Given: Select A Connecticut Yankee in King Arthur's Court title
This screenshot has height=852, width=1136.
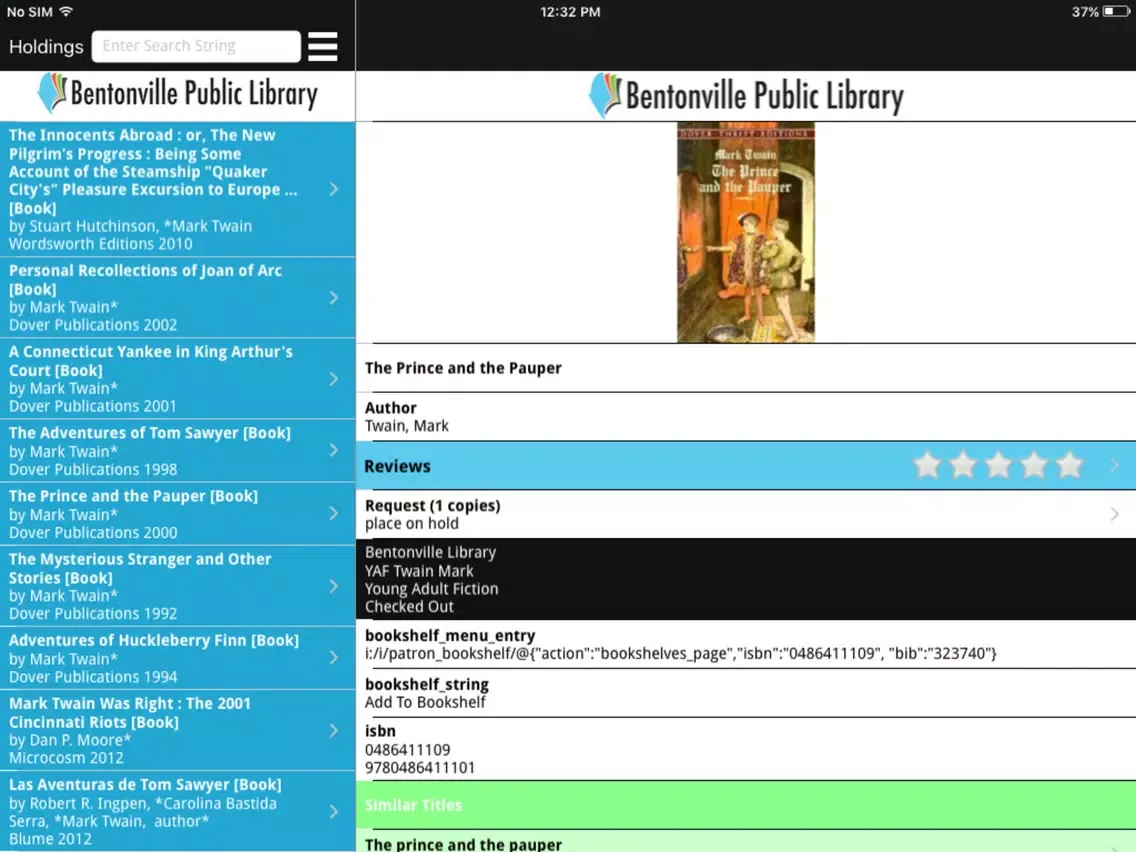Looking at the screenshot, I should coord(151,361).
